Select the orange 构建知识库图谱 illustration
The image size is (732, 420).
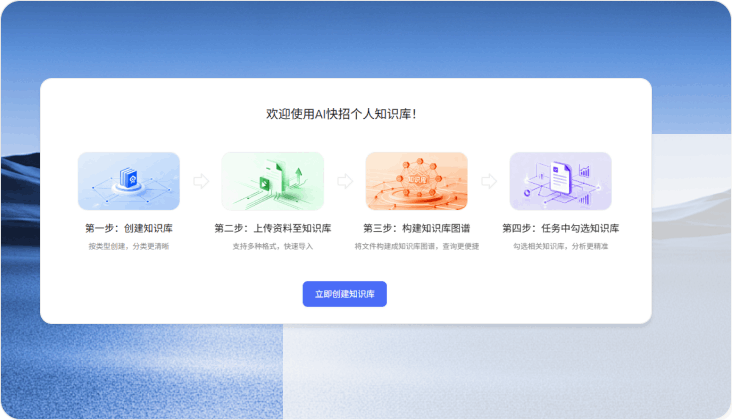(x=416, y=181)
